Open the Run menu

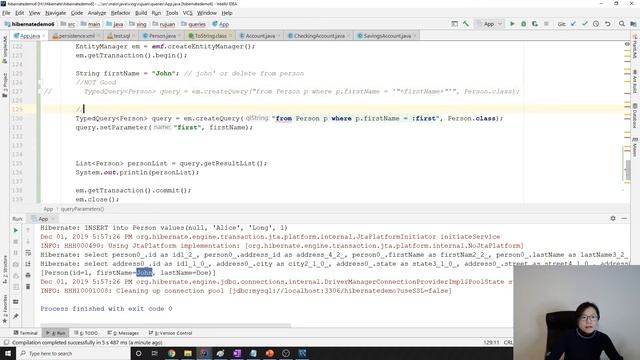(156, 13)
